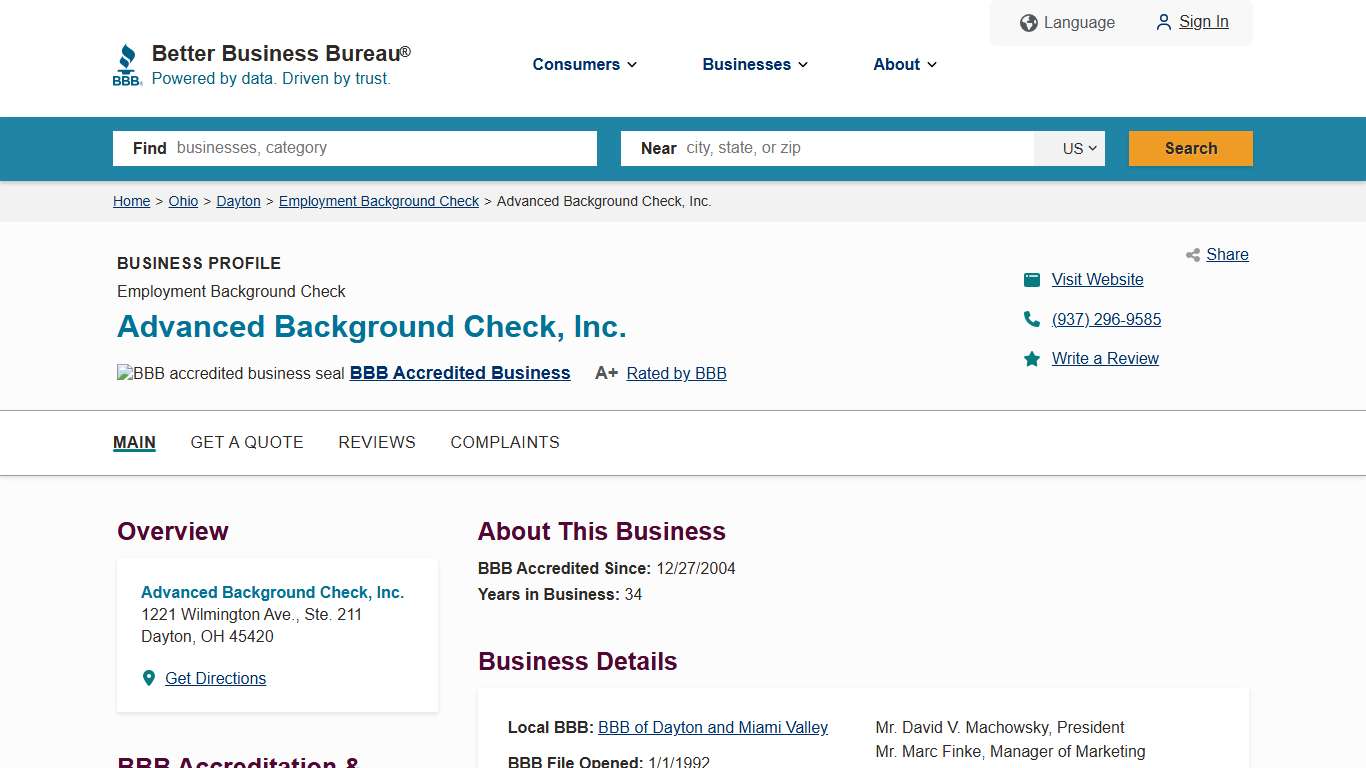This screenshot has height=768, width=1366.
Task: Expand the Consumers navigation dropdown
Action: pos(584,64)
